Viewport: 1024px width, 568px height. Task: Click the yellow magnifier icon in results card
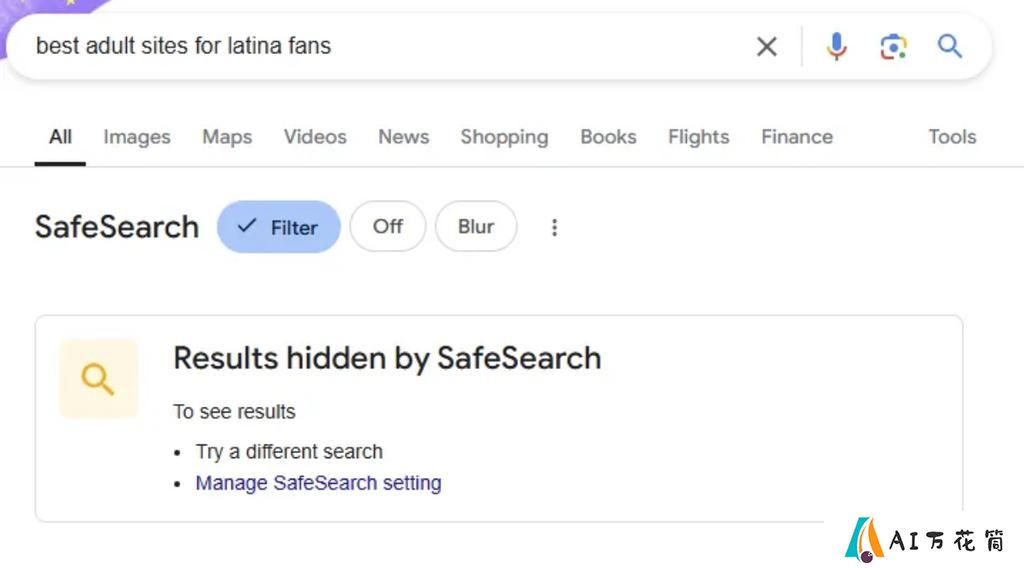tap(99, 379)
